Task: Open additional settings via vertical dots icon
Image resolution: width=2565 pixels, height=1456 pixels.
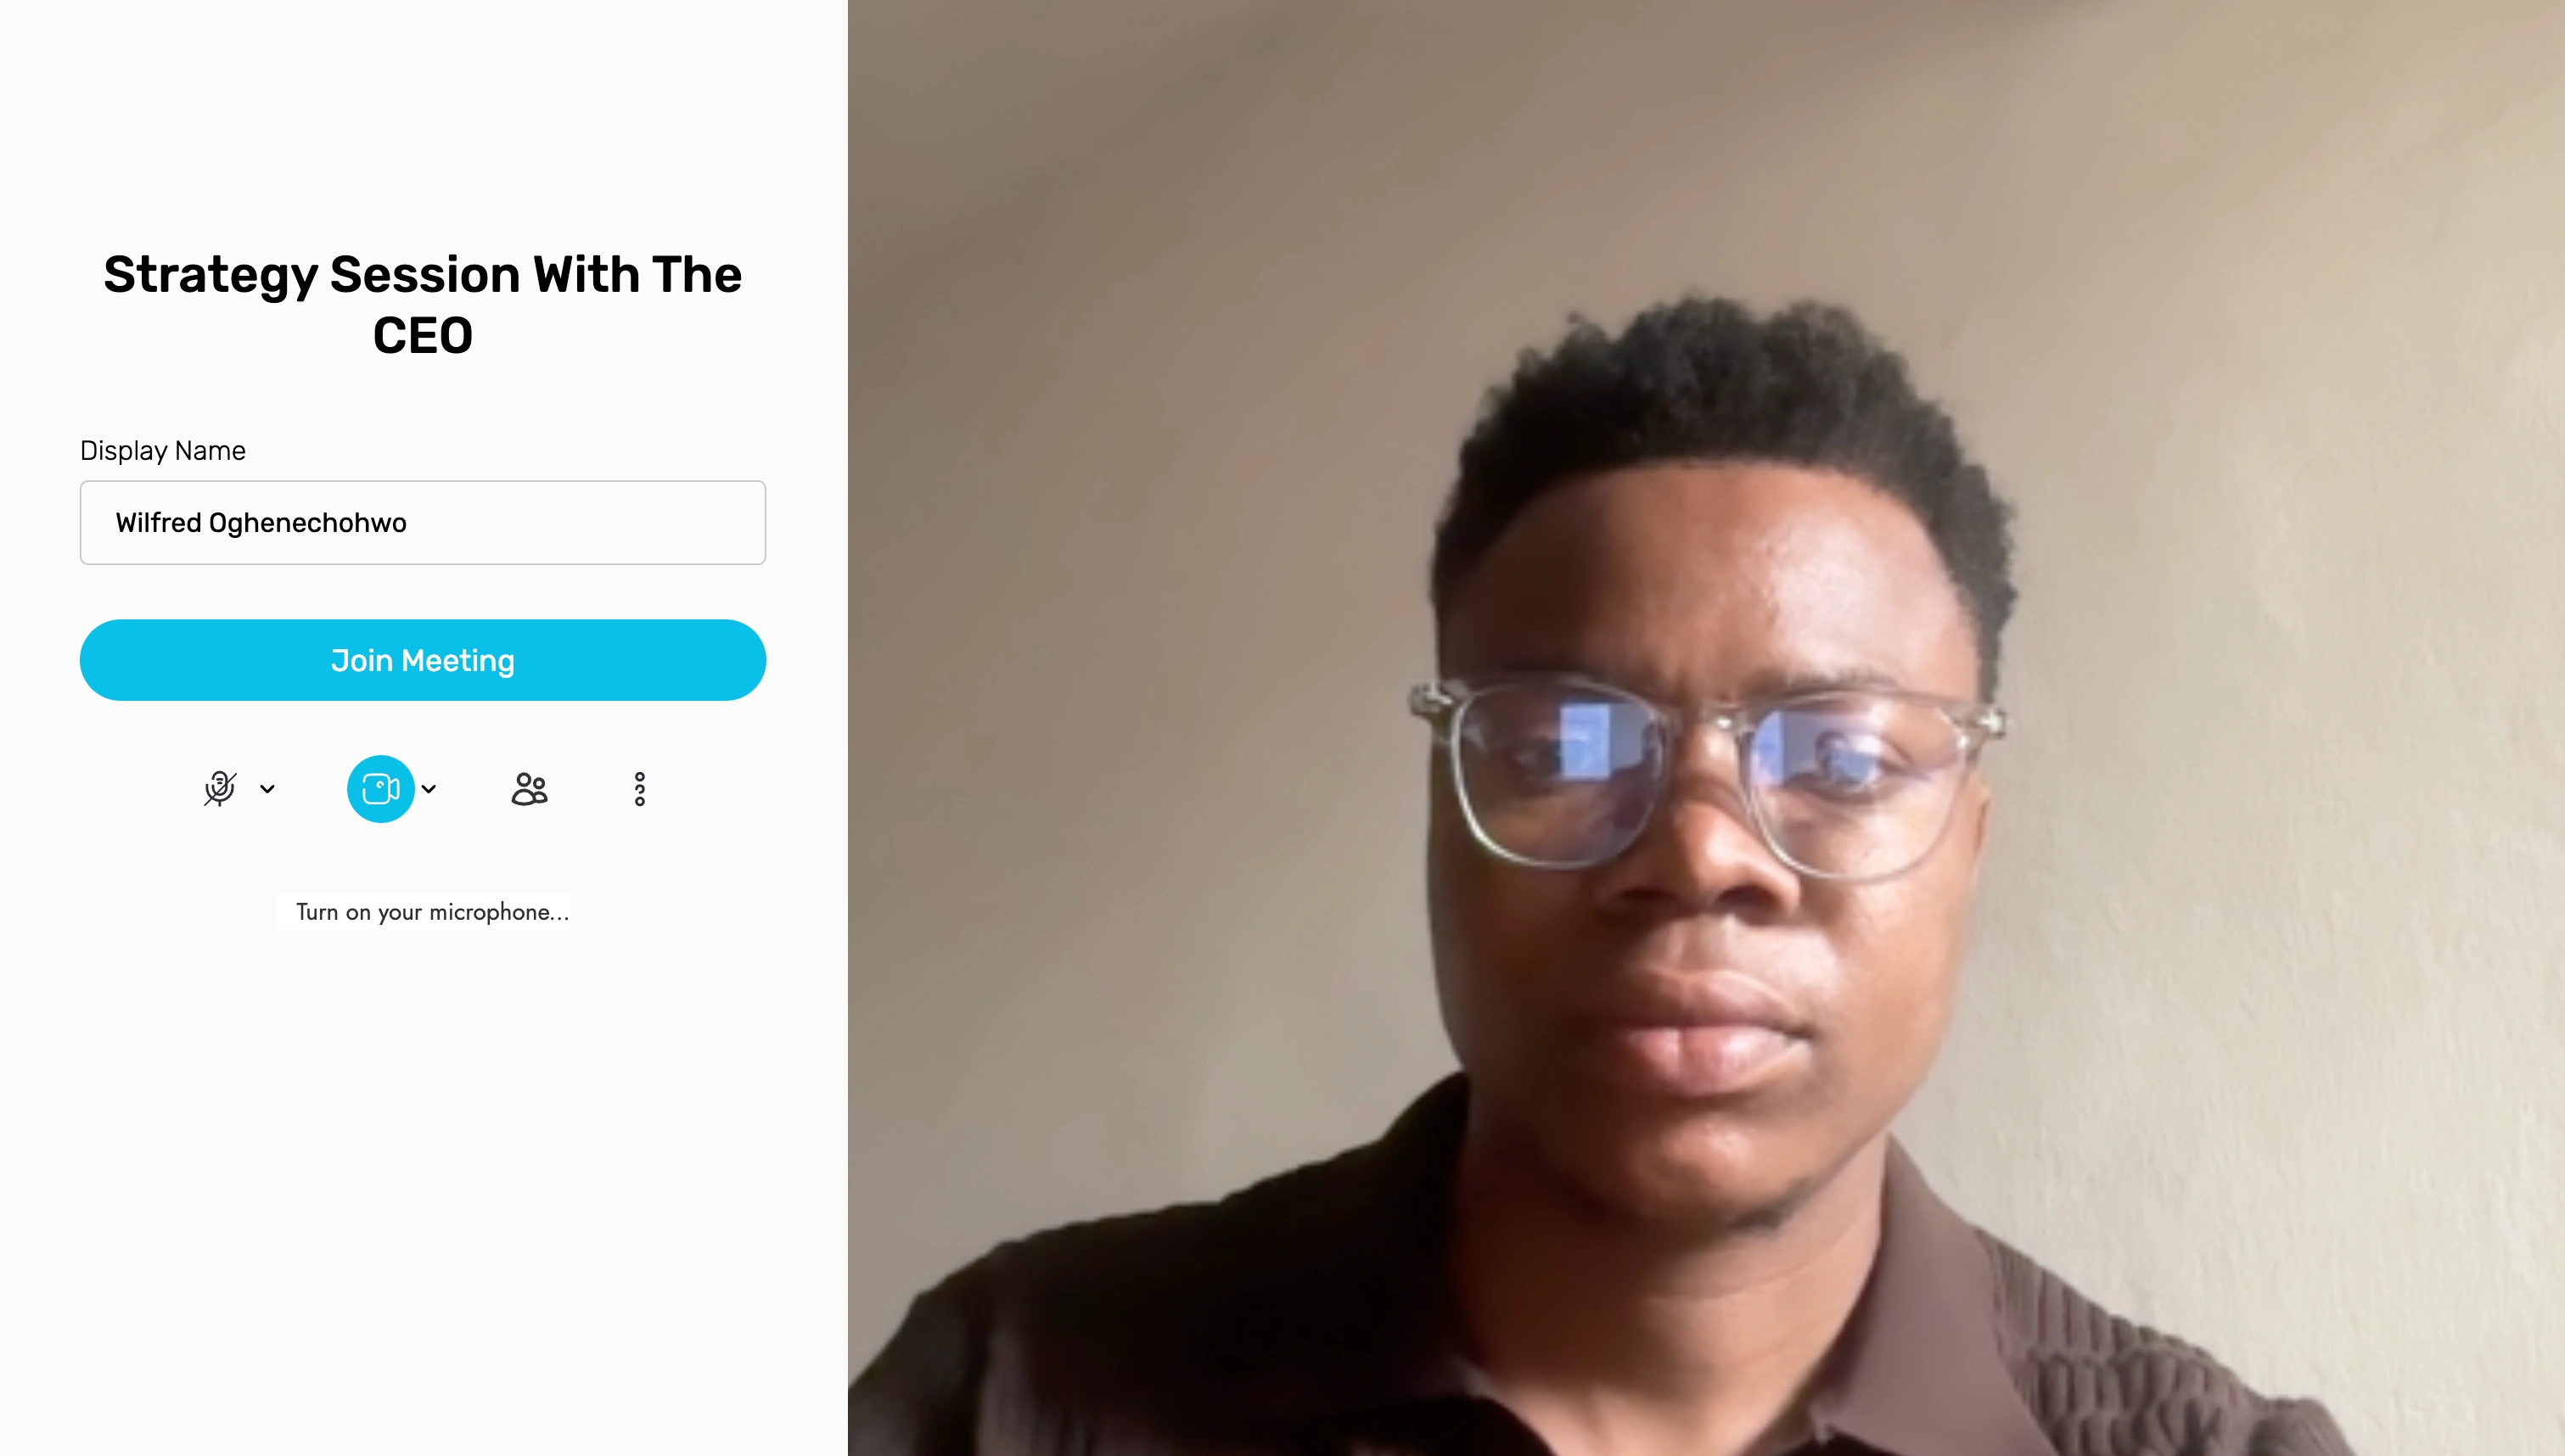Action: click(640, 789)
